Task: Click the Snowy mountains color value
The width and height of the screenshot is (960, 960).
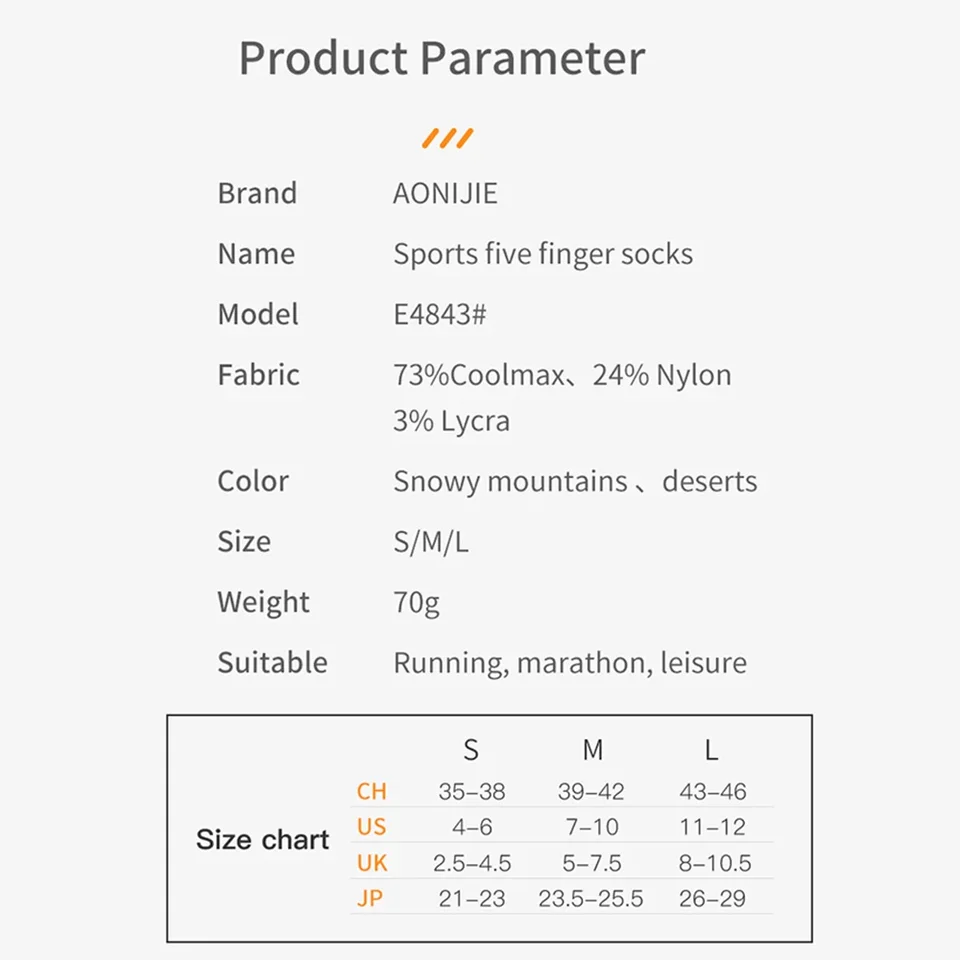Action: pos(510,481)
